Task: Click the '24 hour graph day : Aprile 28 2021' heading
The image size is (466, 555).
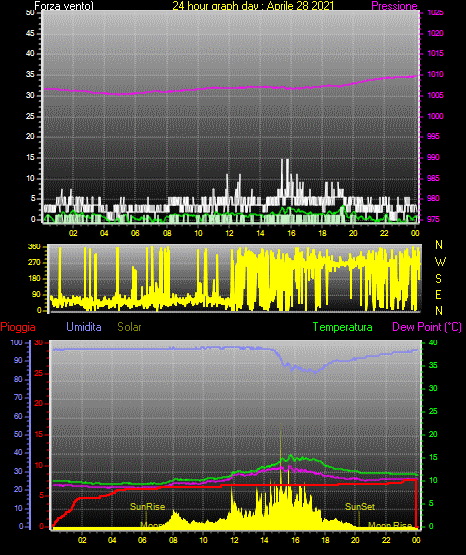Action: (253, 6)
